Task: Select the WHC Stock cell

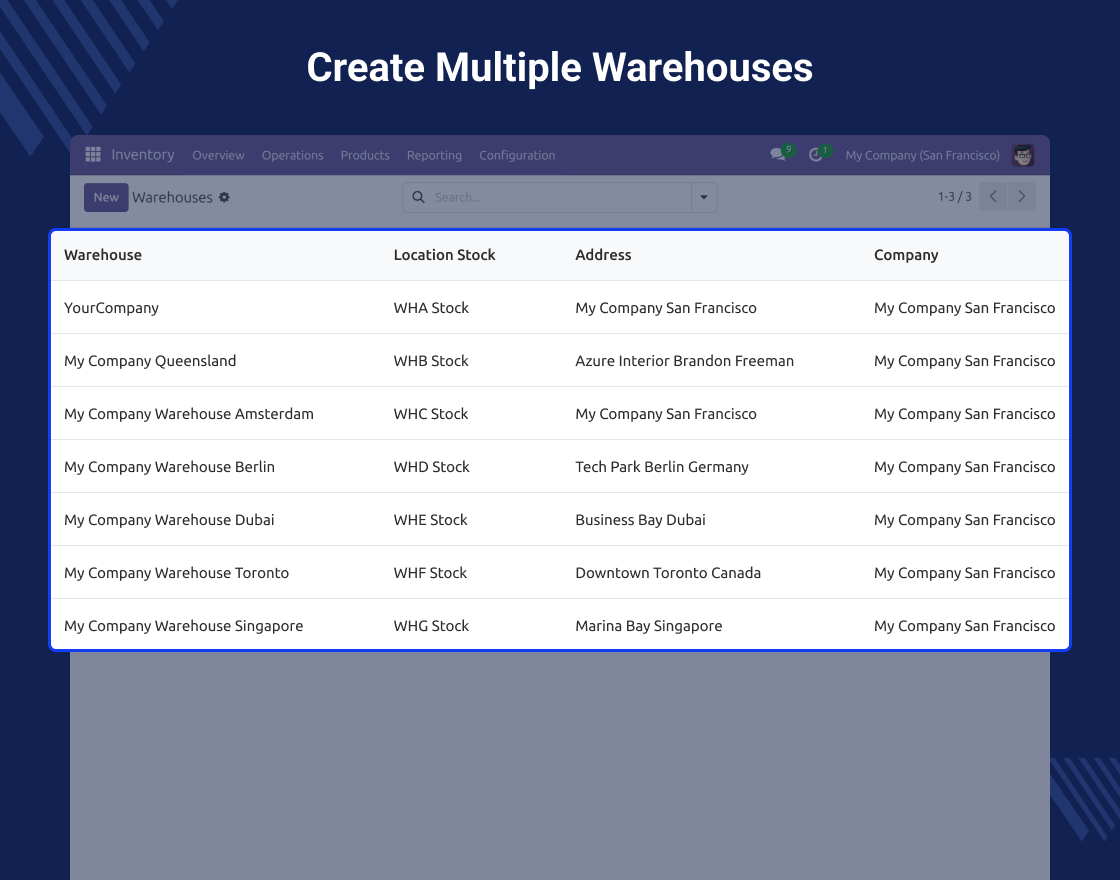Action: pyautogui.click(x=431, y=414)
